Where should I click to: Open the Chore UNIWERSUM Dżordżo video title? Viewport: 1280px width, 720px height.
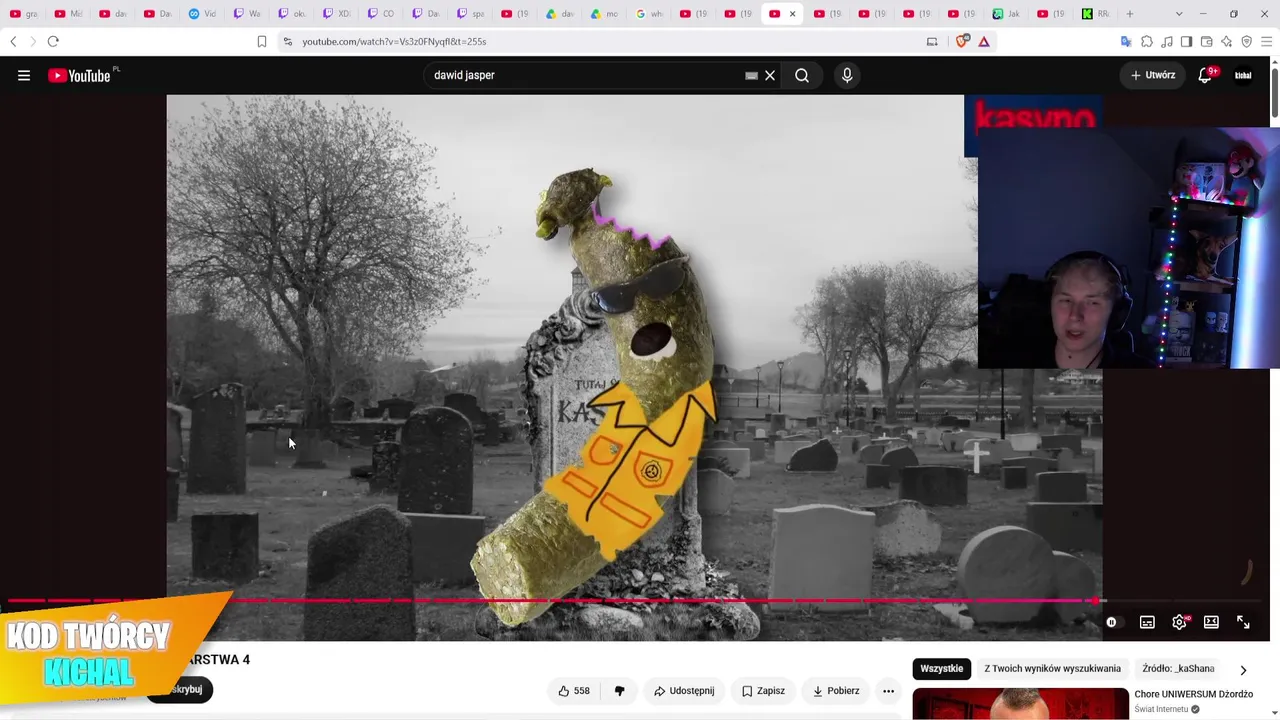point(1193,694)
